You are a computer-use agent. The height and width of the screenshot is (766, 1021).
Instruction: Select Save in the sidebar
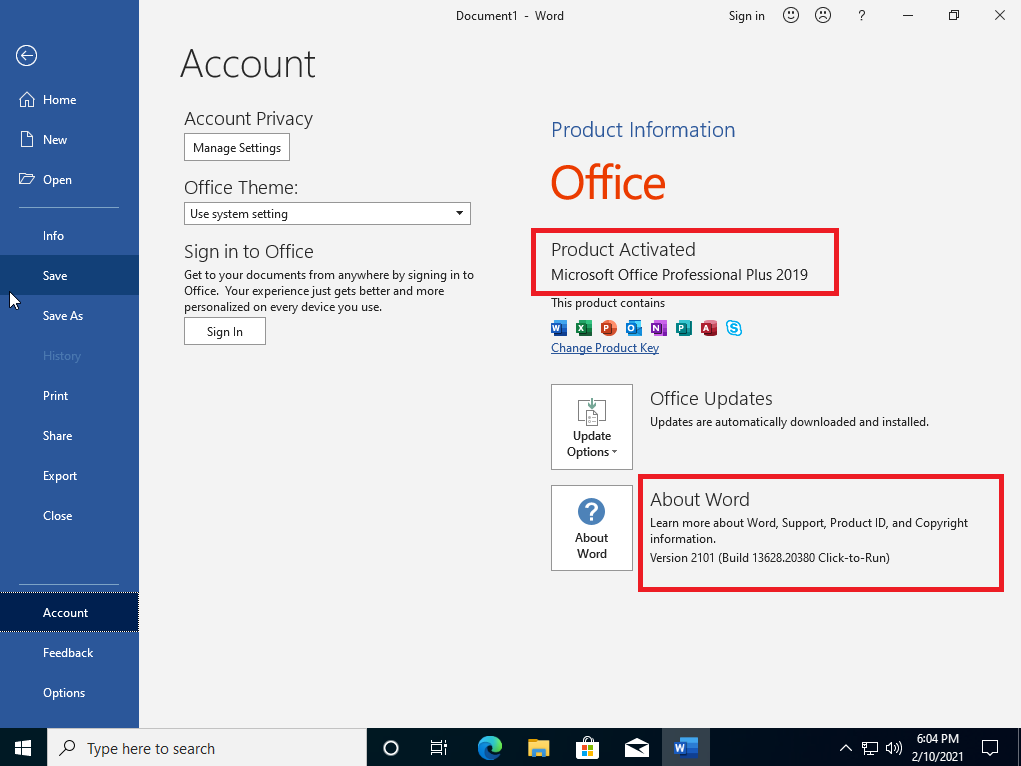pos(69,276)
